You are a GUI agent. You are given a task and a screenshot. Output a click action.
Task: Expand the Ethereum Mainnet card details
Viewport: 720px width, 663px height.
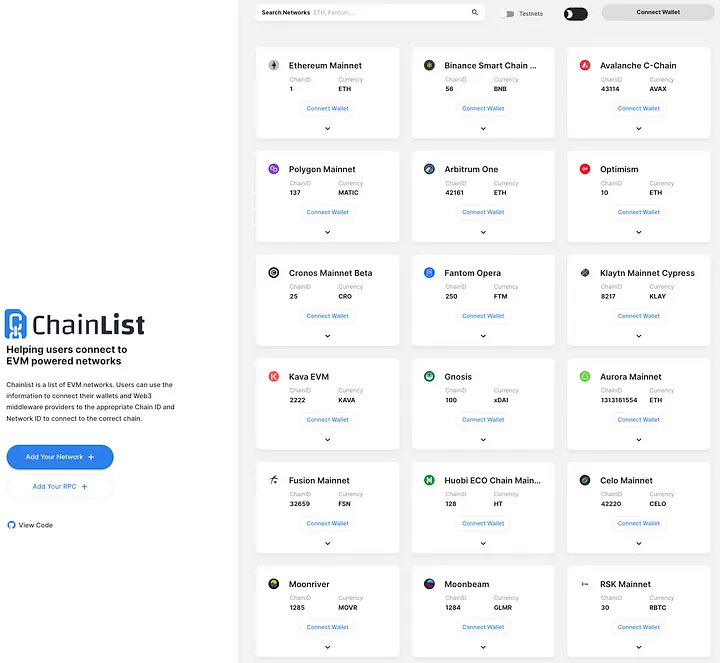pyautogui.click(x=328, y=128)
